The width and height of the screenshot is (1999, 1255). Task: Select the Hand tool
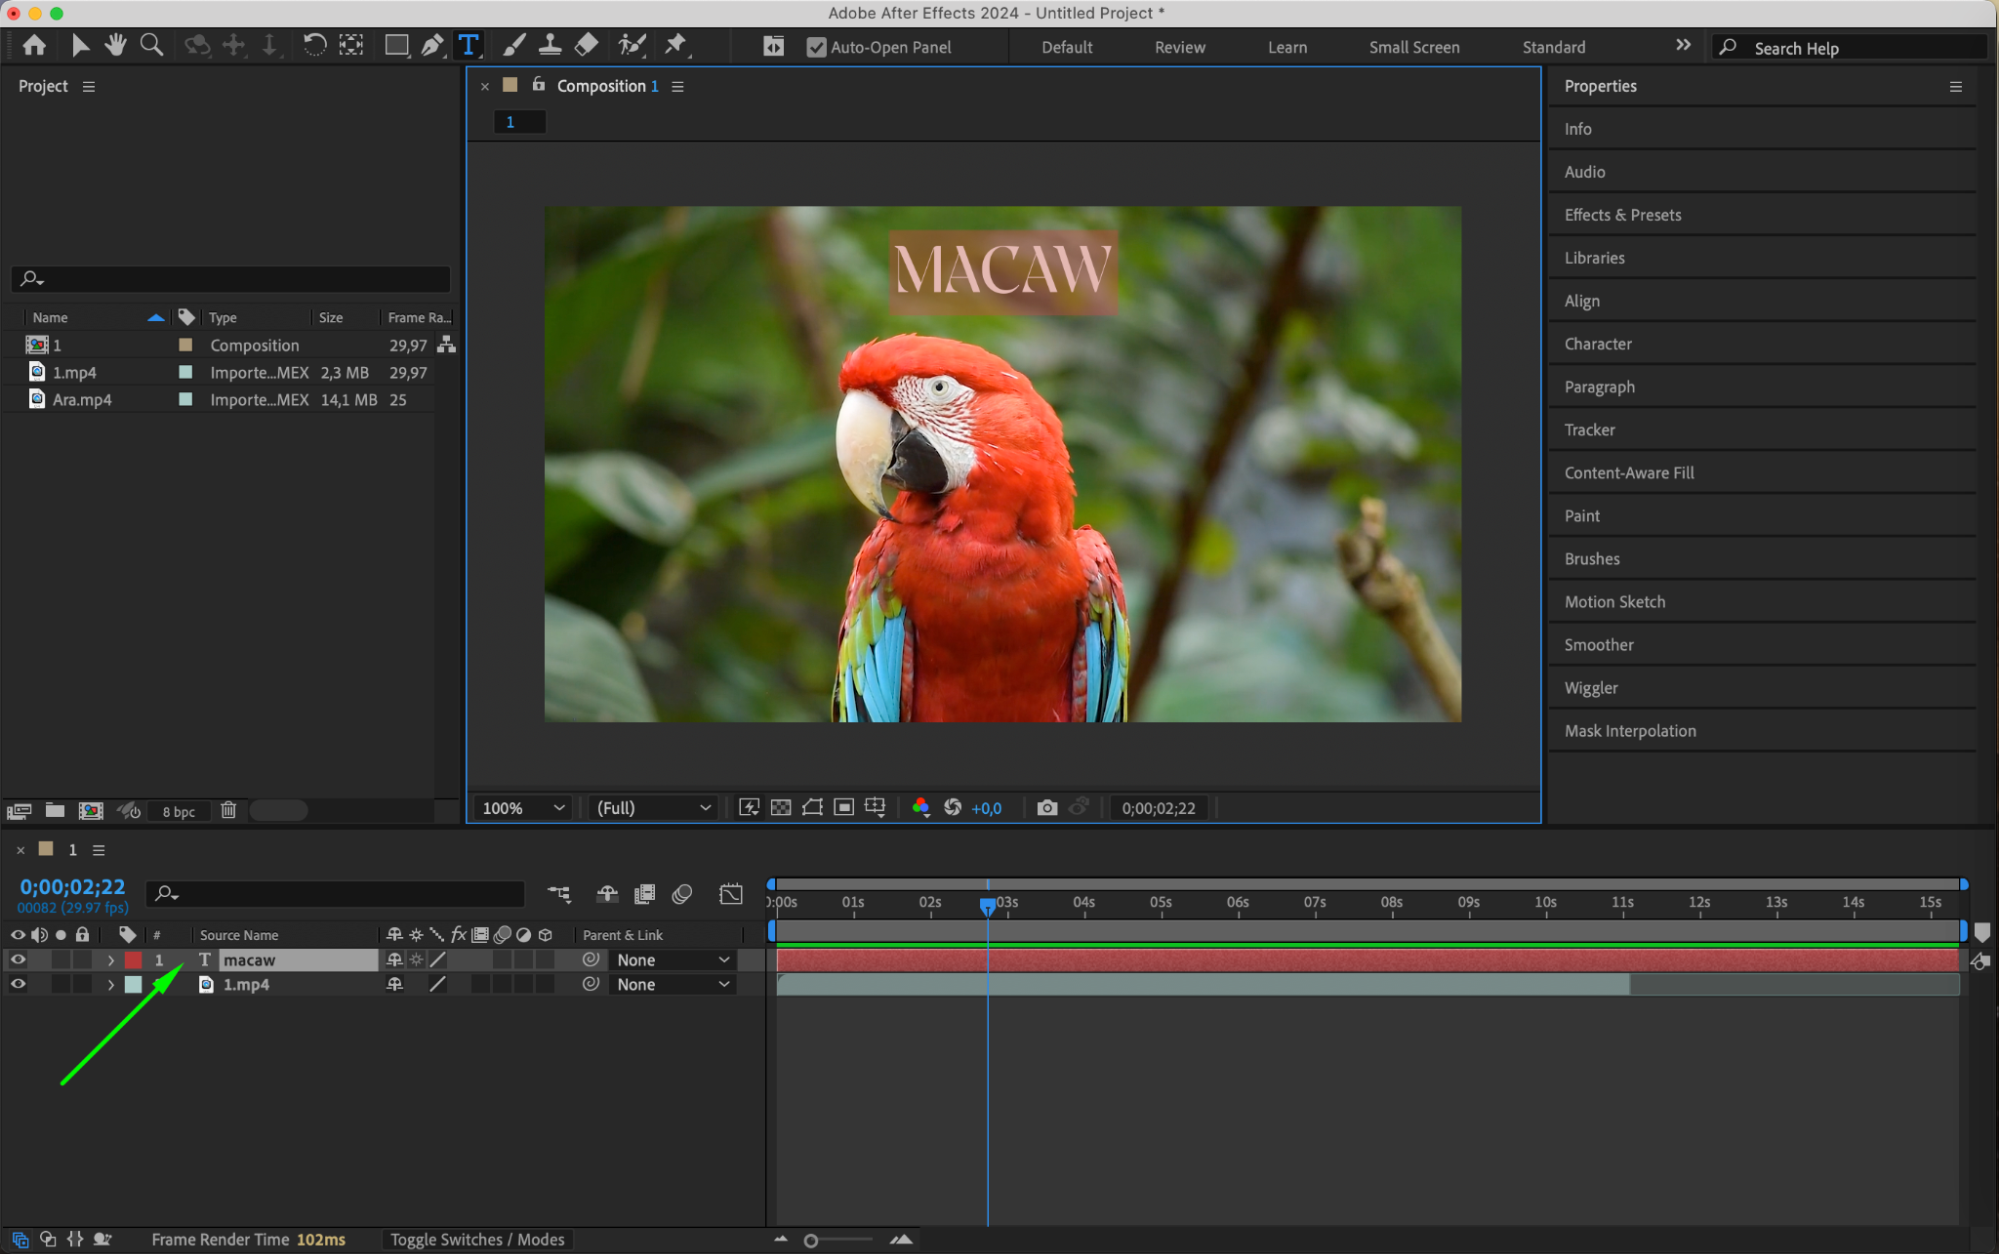[116, 45]
